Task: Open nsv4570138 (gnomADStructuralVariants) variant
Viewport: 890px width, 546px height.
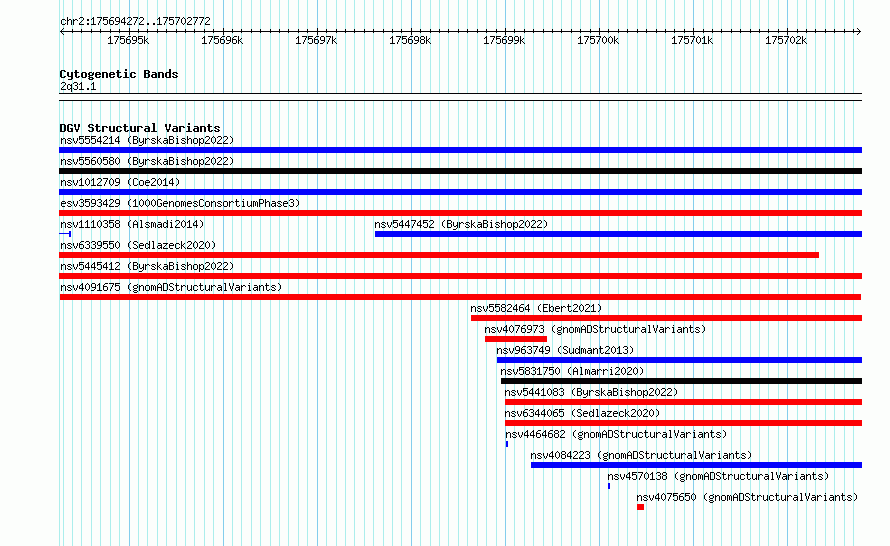Action: (718, 476)
